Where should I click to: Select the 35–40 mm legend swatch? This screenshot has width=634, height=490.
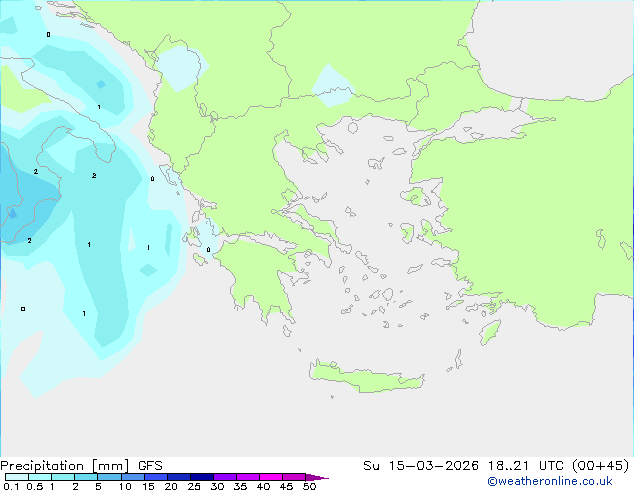click(247, 477)
